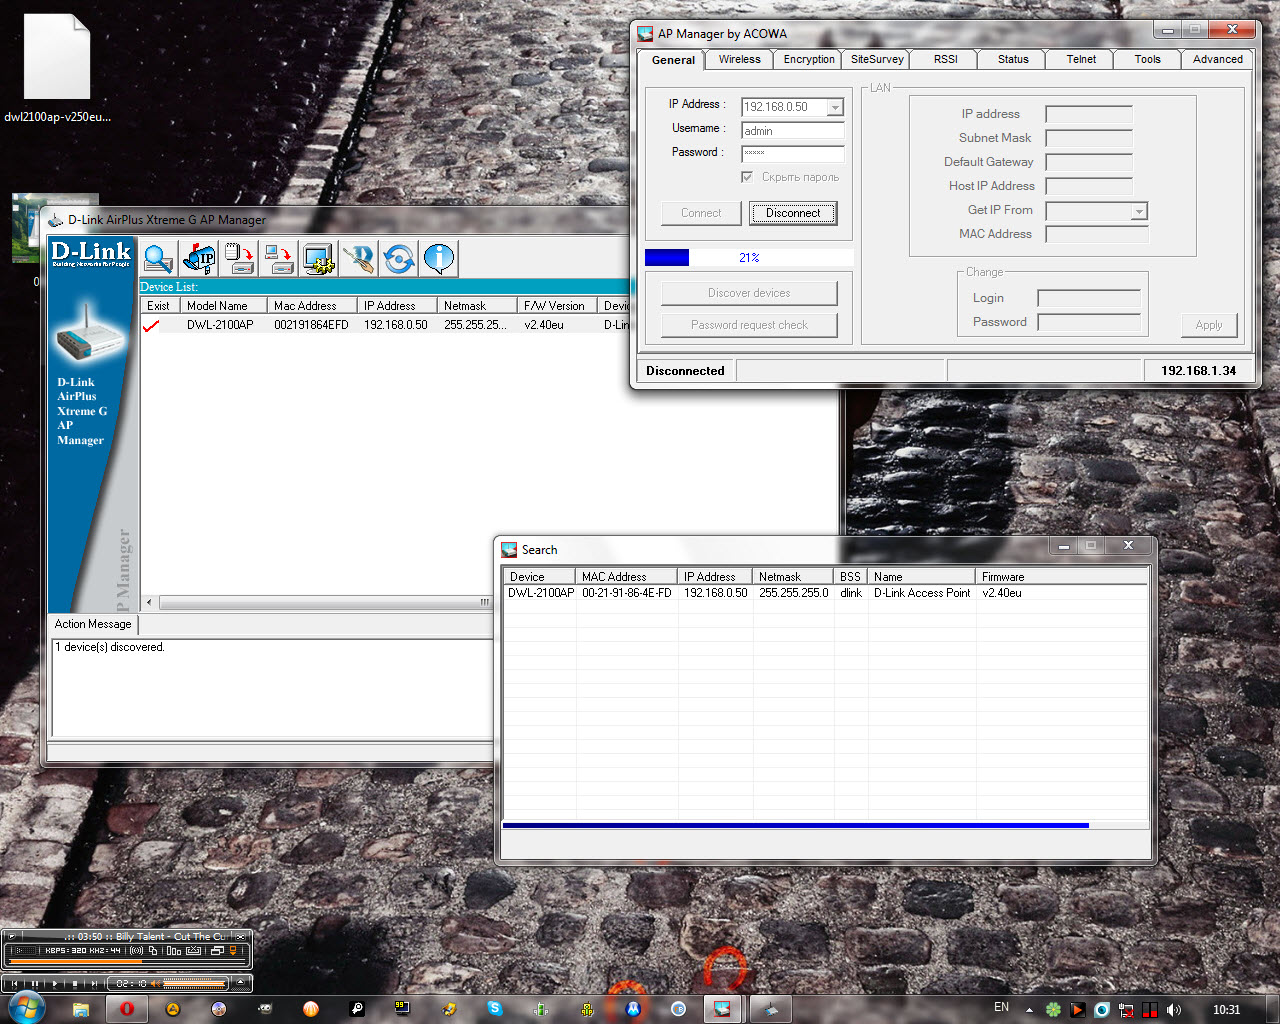Open the System Settings monitor-gear icon

pos(319,259)
